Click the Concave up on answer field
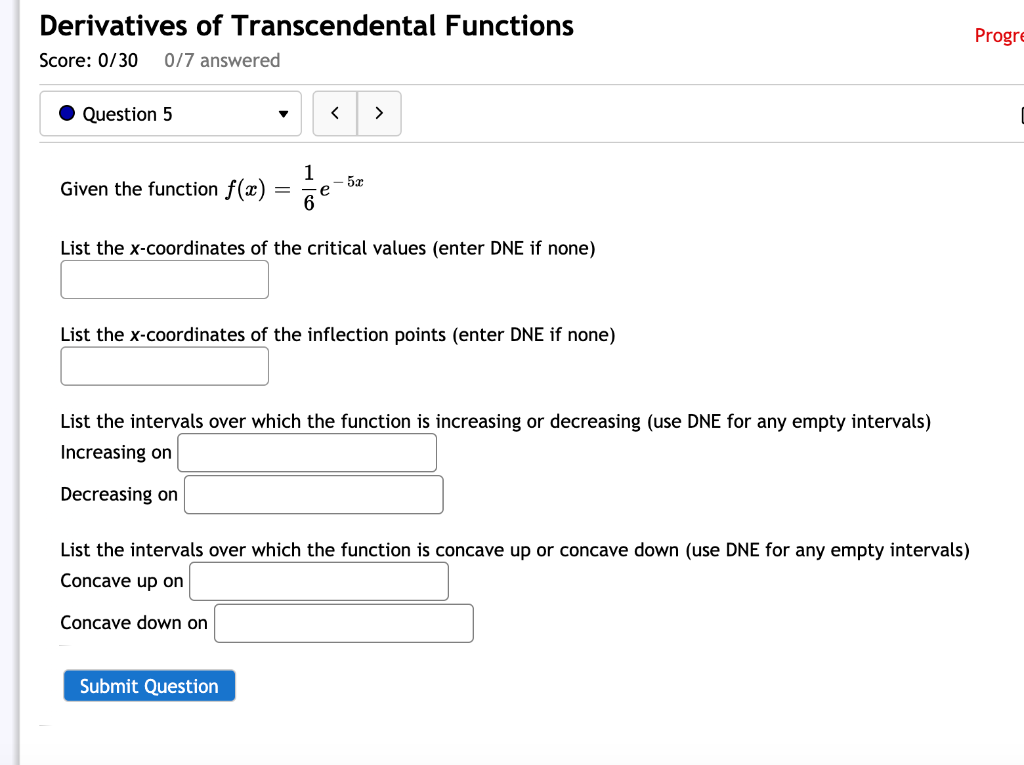The height and width of the screenshot is (765, 1024). coord(318,581)
